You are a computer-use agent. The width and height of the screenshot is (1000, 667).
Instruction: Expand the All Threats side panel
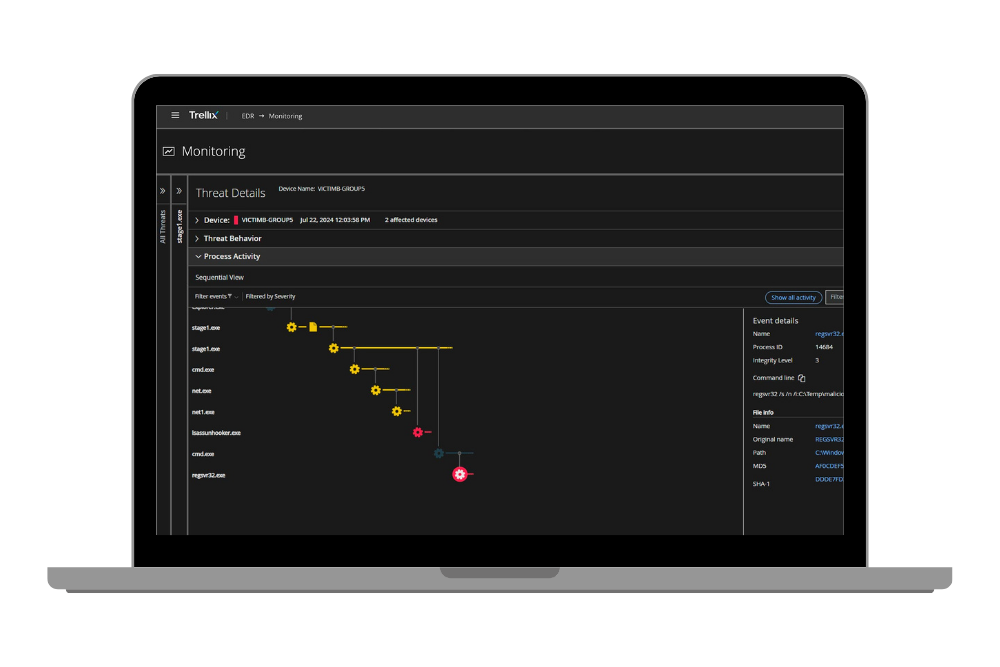point(163,191)
